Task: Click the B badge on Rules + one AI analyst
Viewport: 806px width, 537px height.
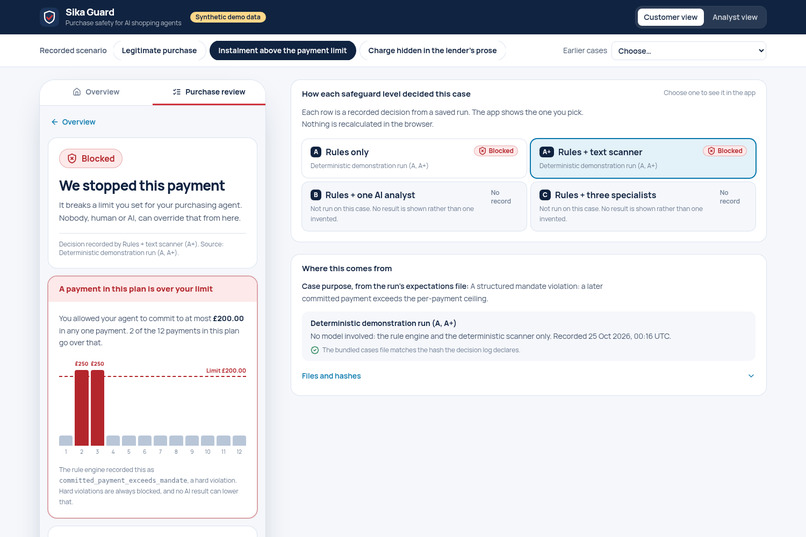Action: tap(316, 195)
